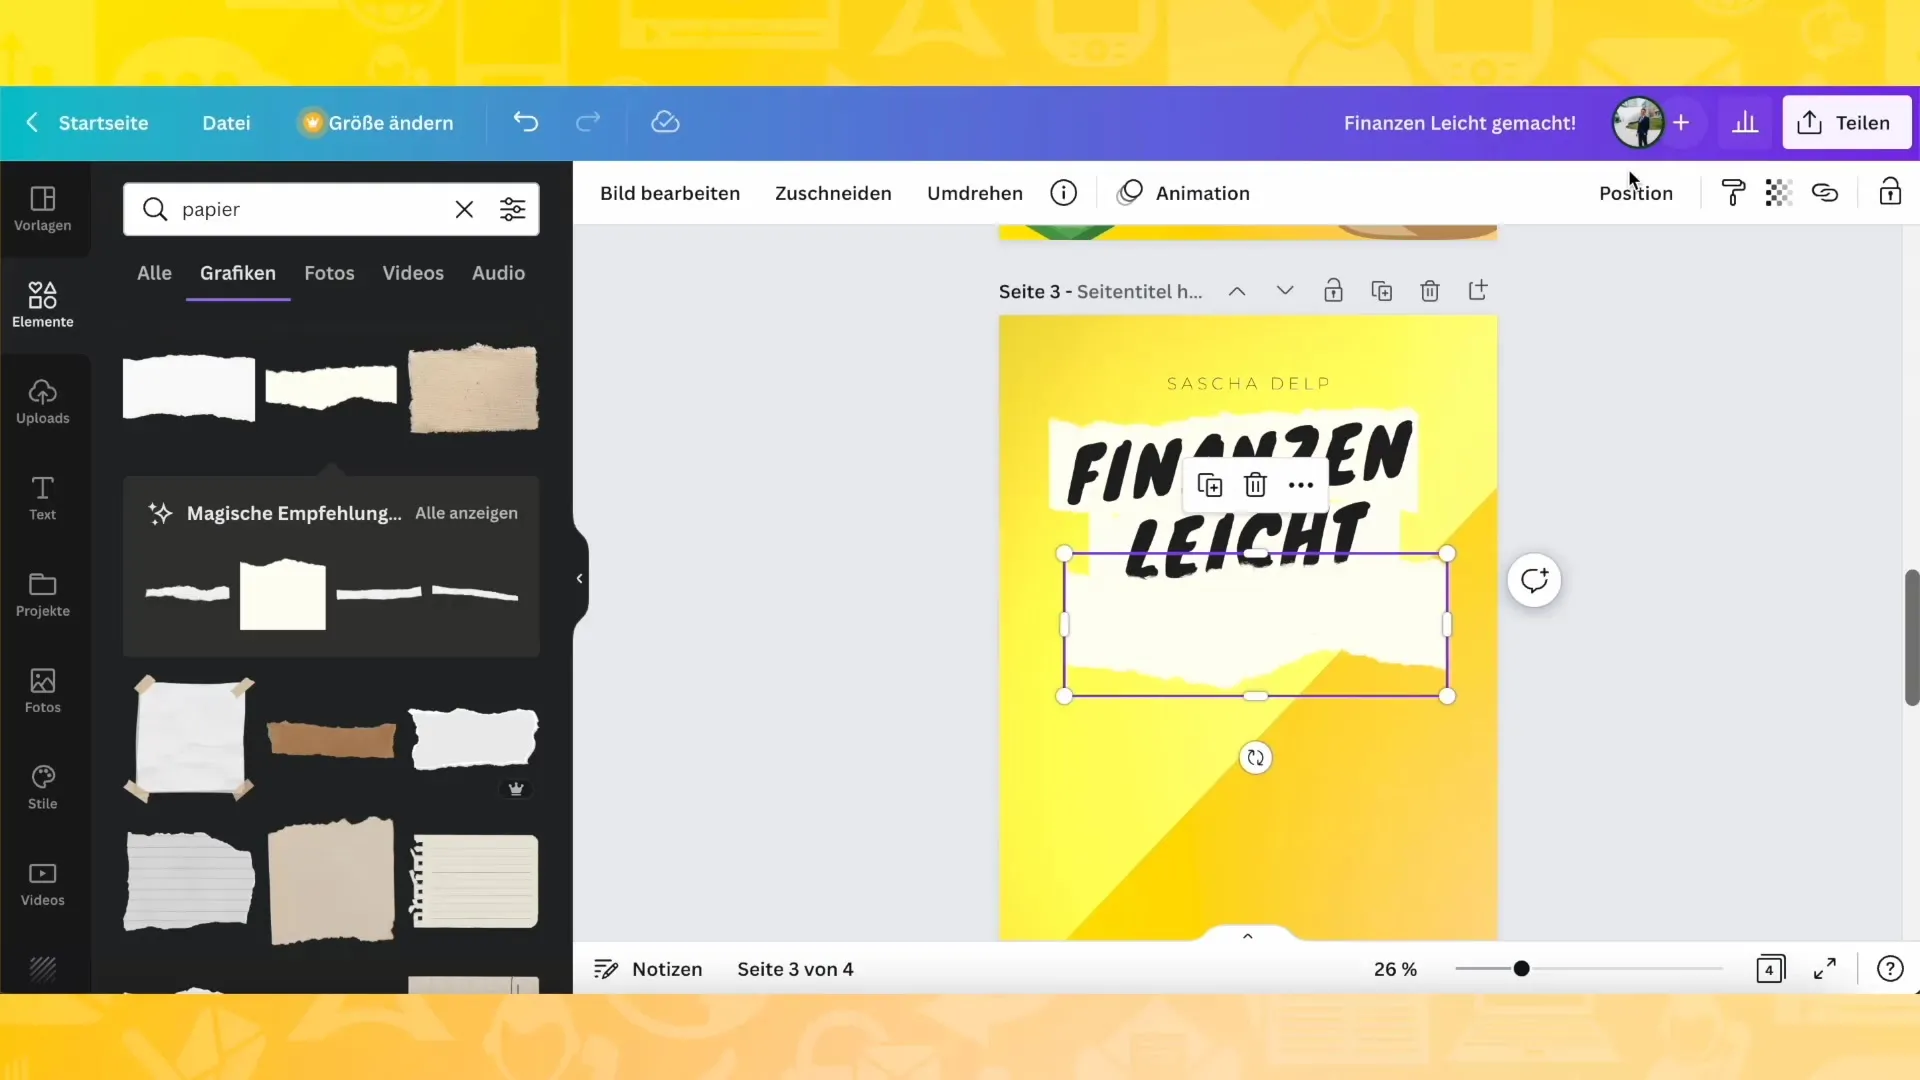The image size is (1920, 1080).
Task: Click the Alle (All) tab in search results
Action: (x=154, y=273)
